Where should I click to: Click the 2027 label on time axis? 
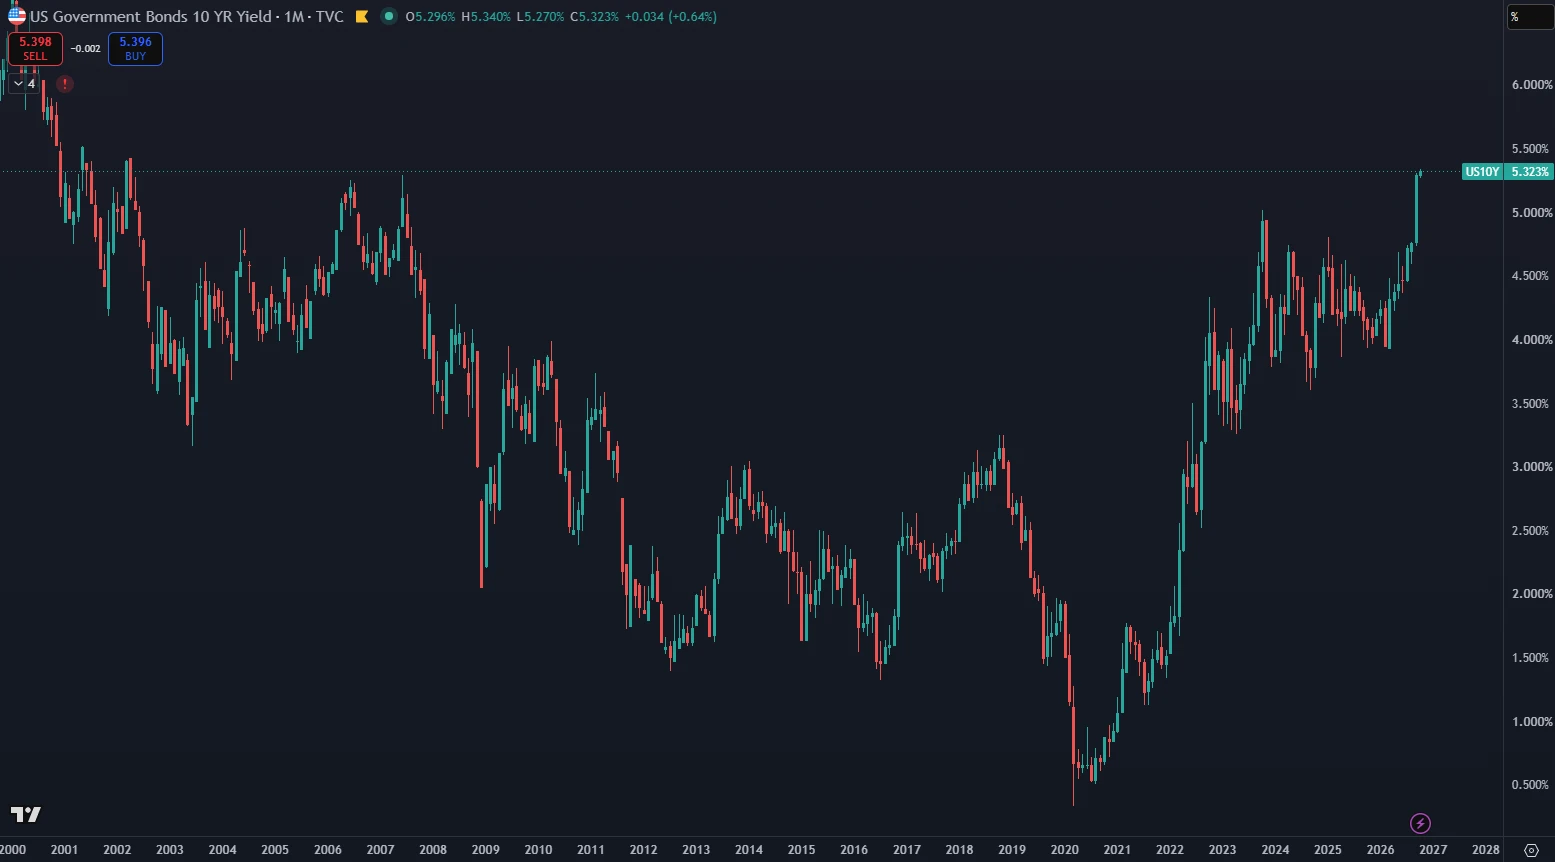click(x=1433, y=850)
